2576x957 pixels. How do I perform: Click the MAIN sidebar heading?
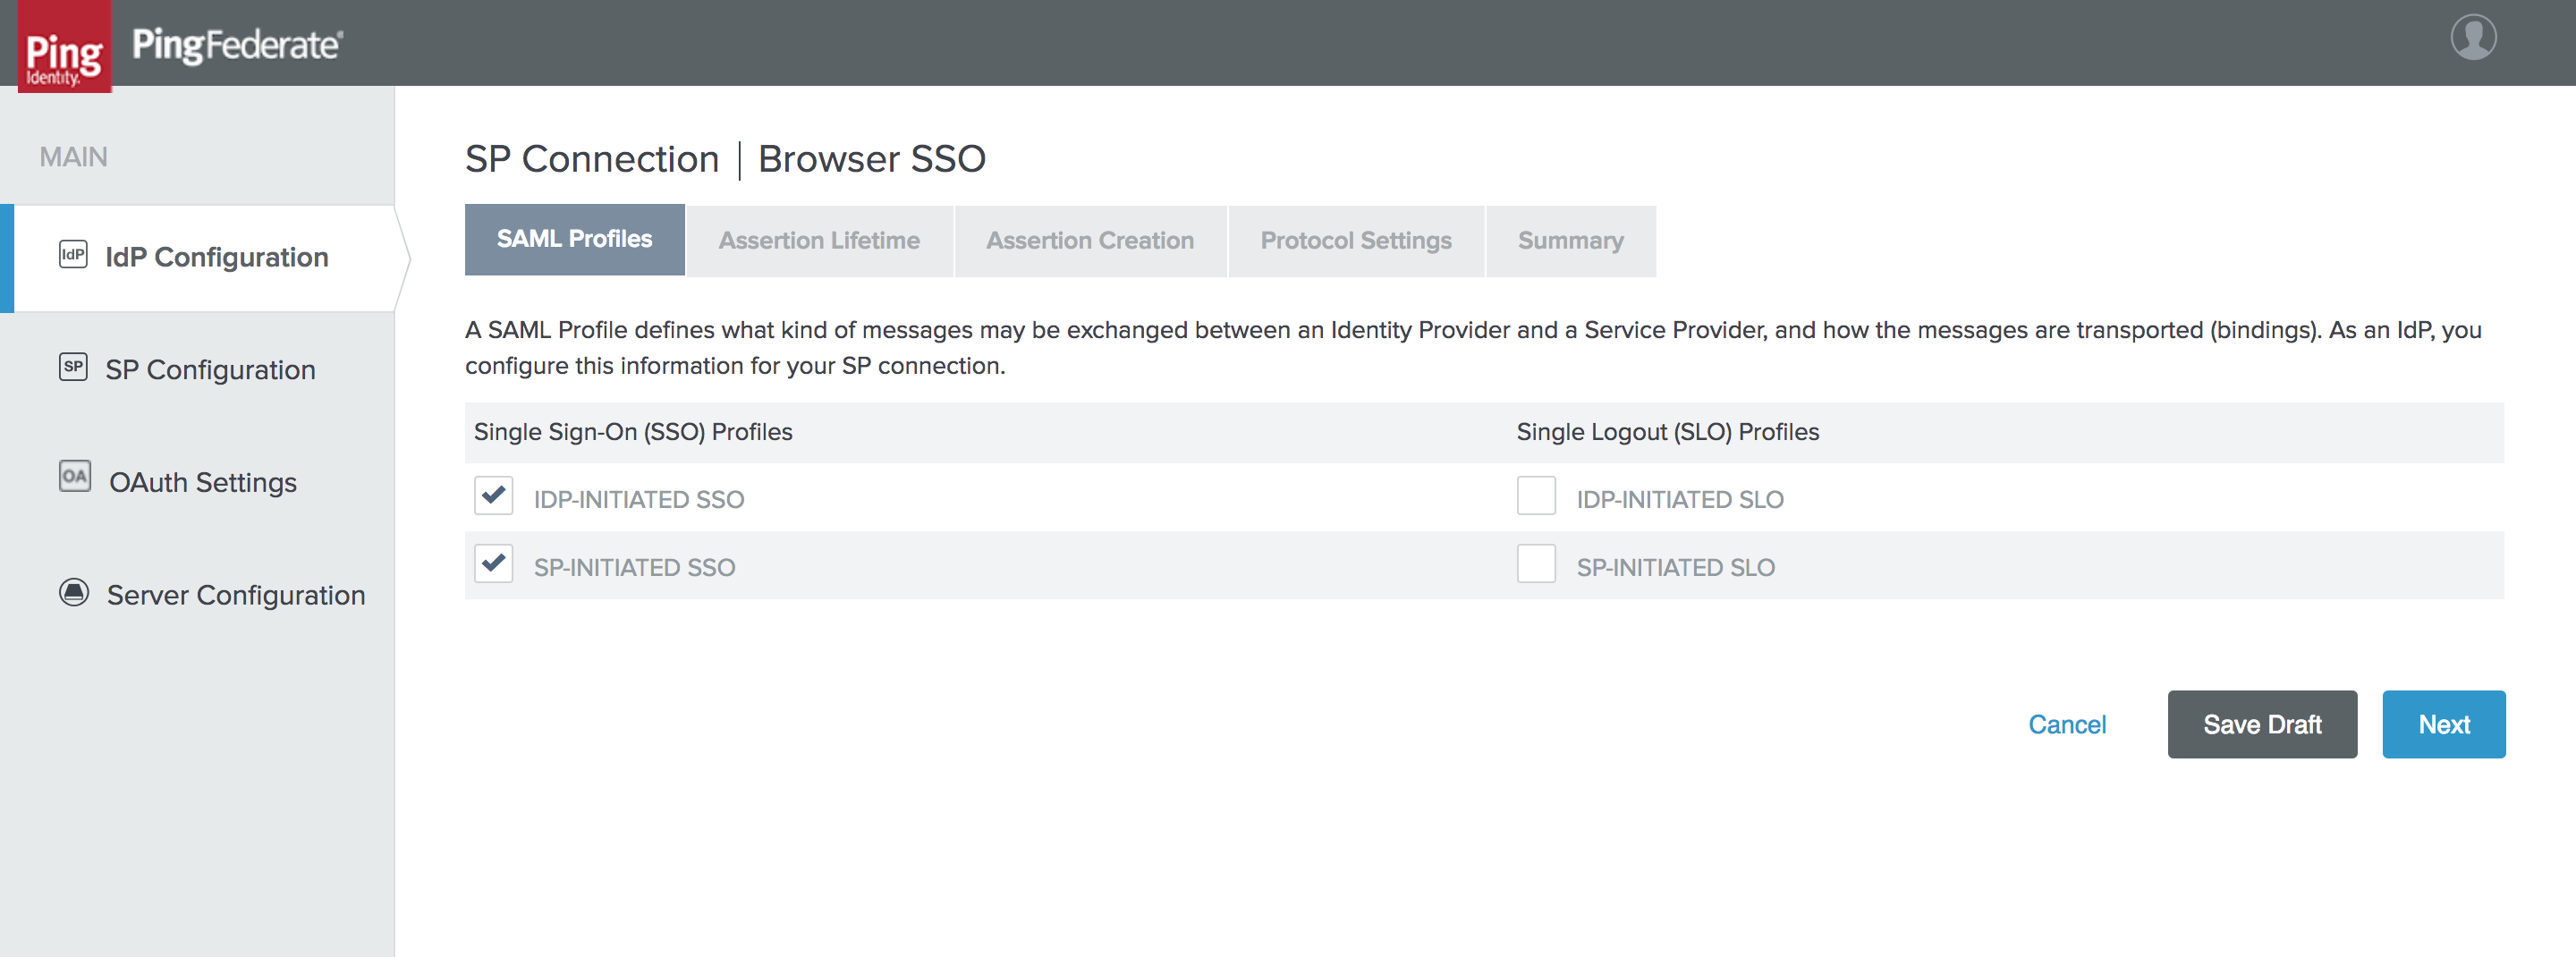(73, 157)
